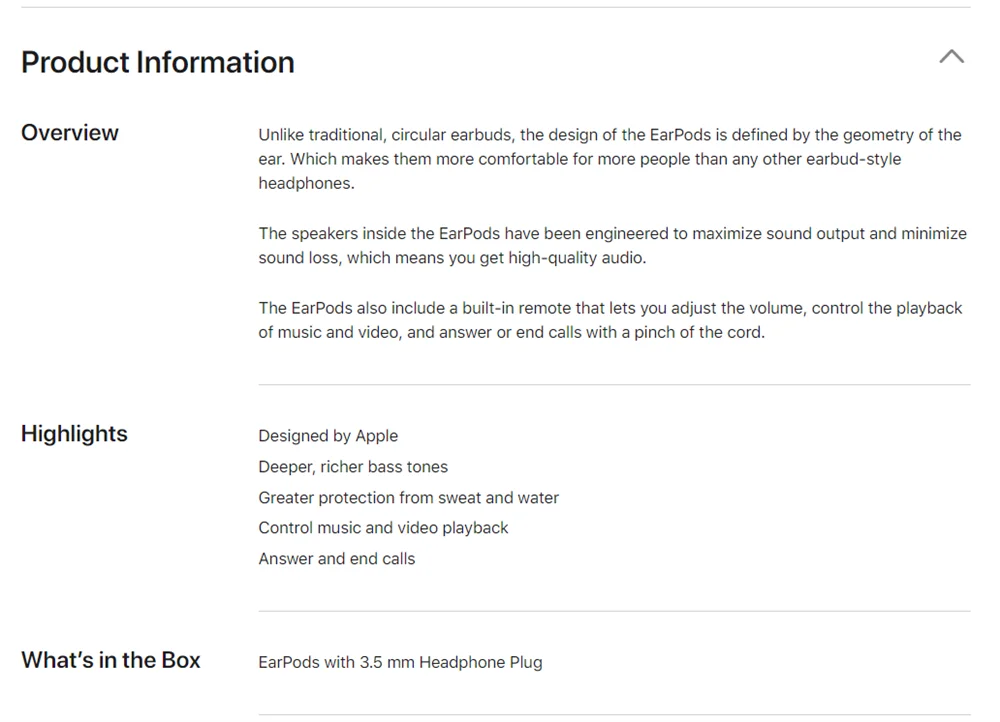This screenshot has width=1000, height=722.
Task: Click the divider under the What's in the Box row
Action: point(614,715)
